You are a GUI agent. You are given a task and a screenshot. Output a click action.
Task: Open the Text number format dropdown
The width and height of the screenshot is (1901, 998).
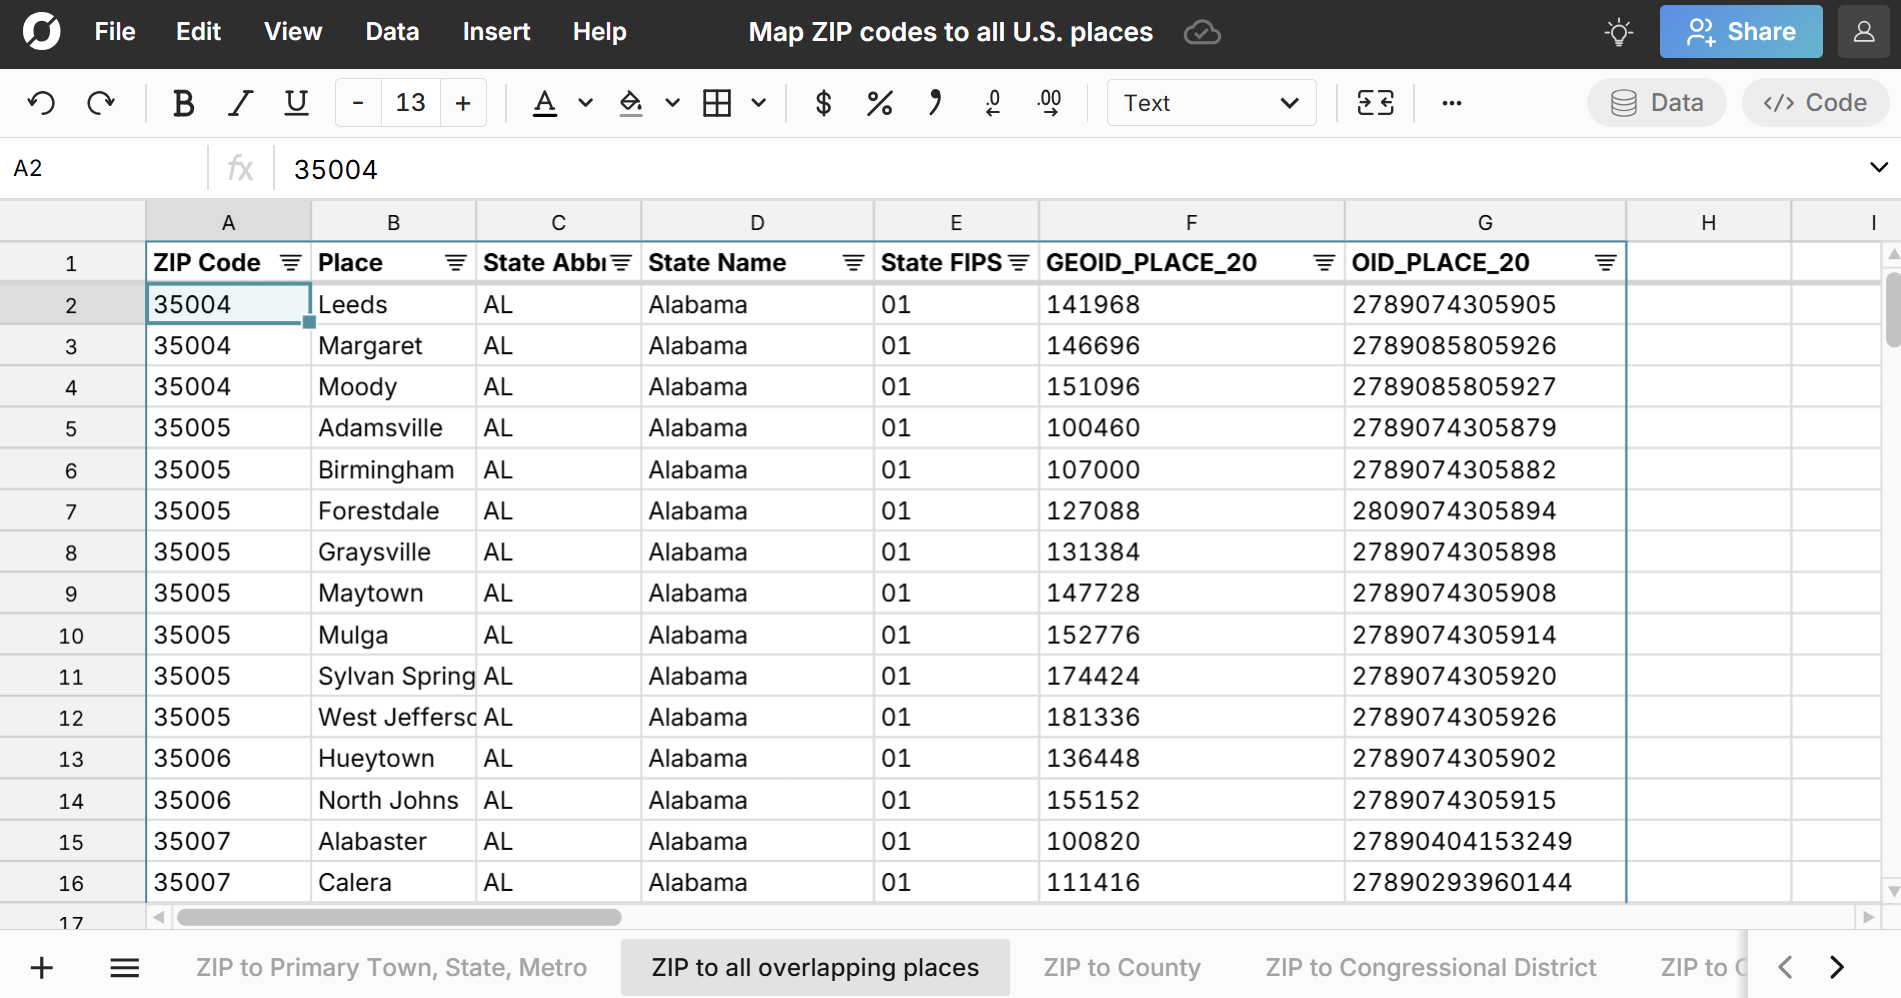point(1210,102)
